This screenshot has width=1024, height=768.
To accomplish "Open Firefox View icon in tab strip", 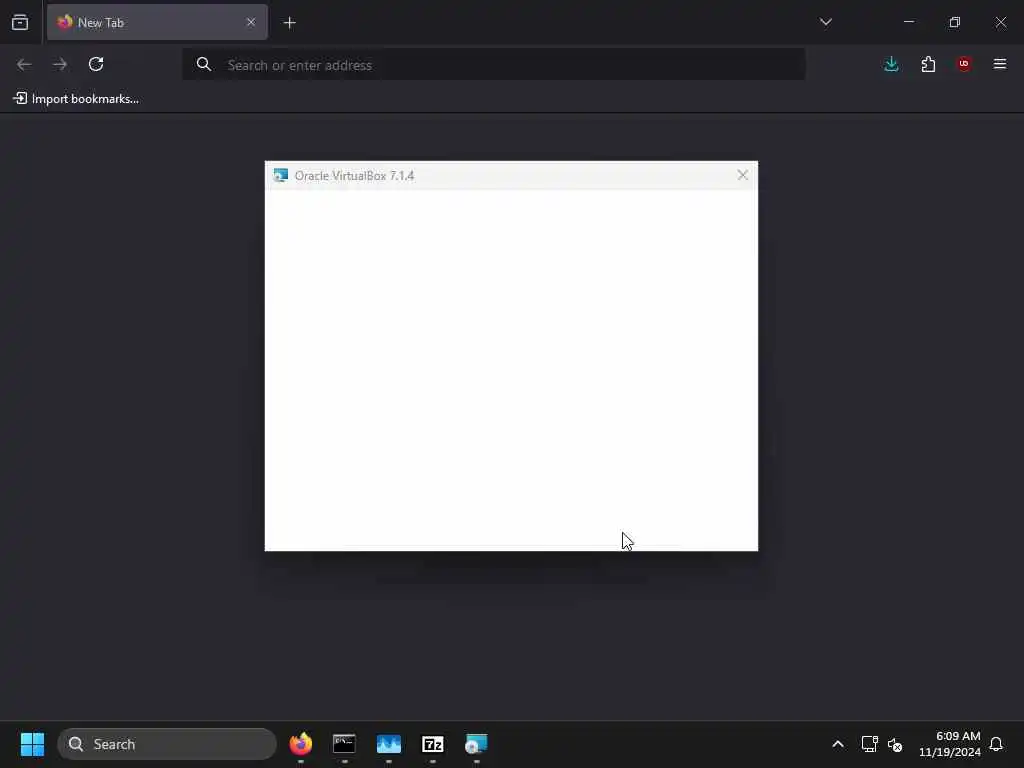I will (x=20, y=22).
